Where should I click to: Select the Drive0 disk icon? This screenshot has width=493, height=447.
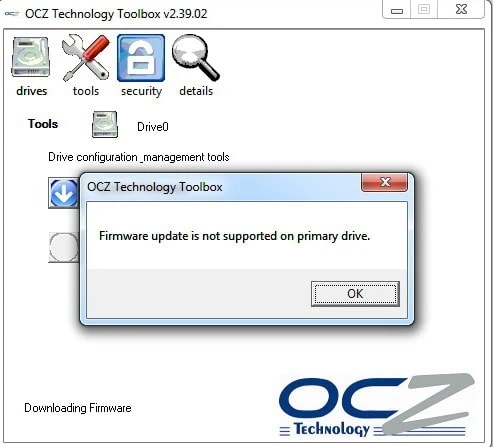105,124
